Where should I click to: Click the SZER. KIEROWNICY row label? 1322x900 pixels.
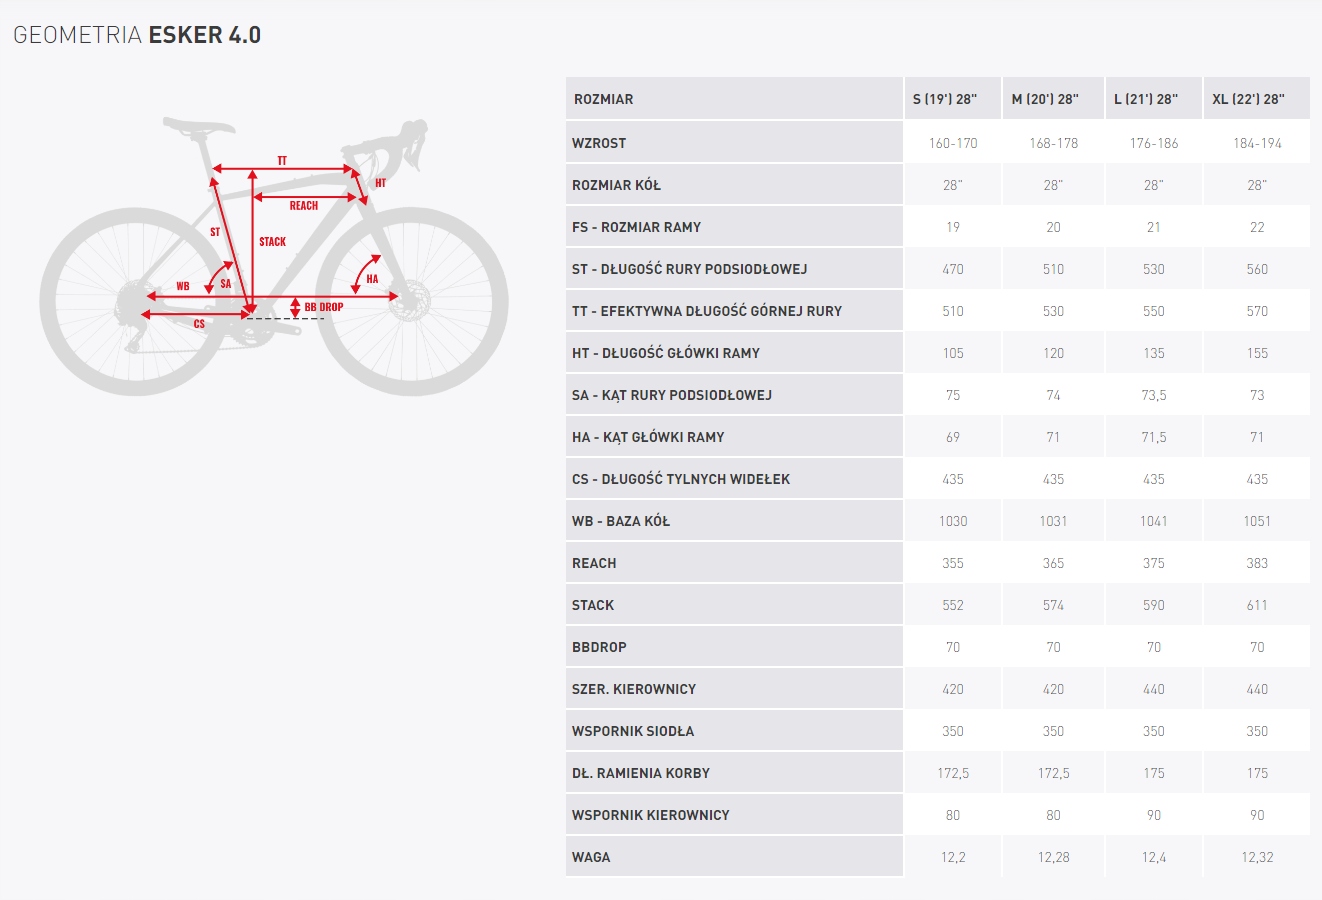coord(634,689)
